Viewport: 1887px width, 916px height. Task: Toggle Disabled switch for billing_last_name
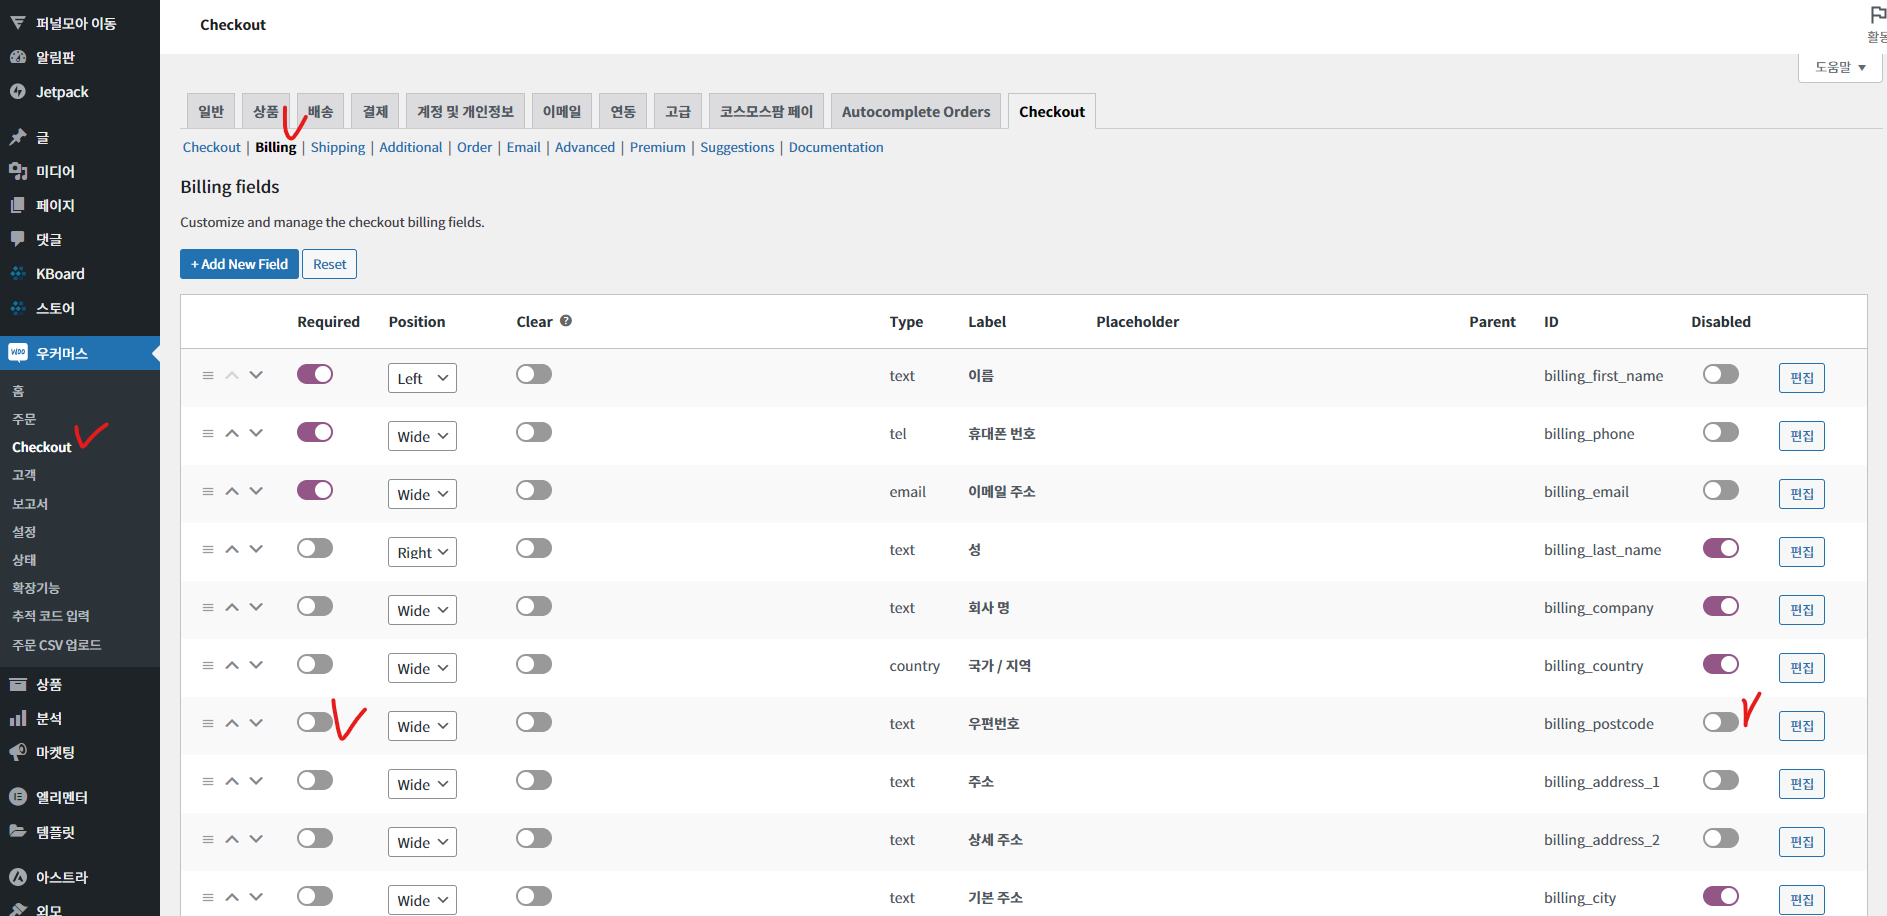(1721, 548)
